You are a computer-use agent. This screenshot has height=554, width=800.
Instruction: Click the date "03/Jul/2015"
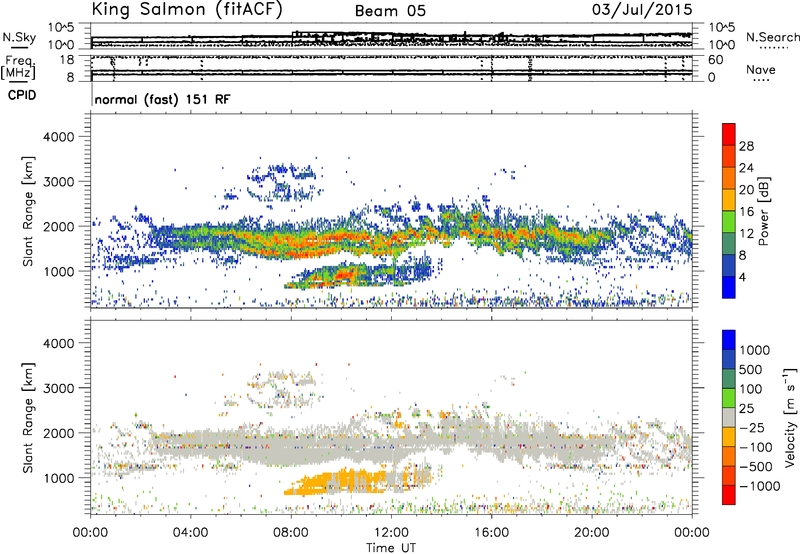click(642, 10)
